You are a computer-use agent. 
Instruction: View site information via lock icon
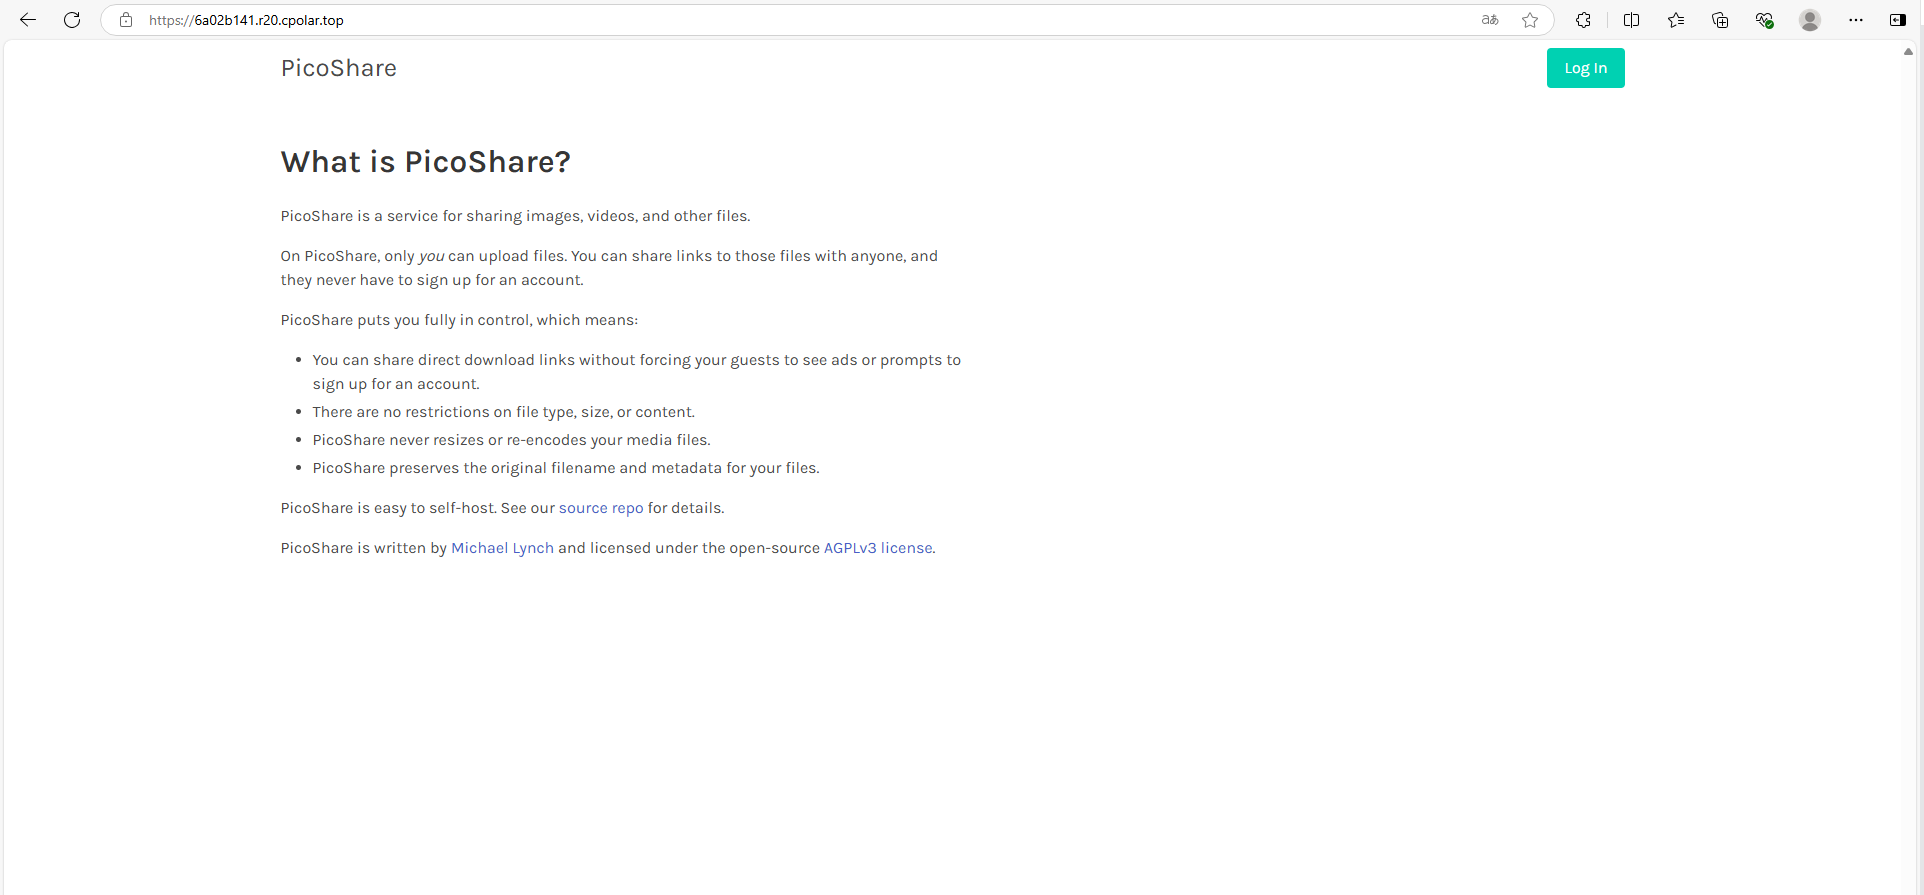[126, 20]
